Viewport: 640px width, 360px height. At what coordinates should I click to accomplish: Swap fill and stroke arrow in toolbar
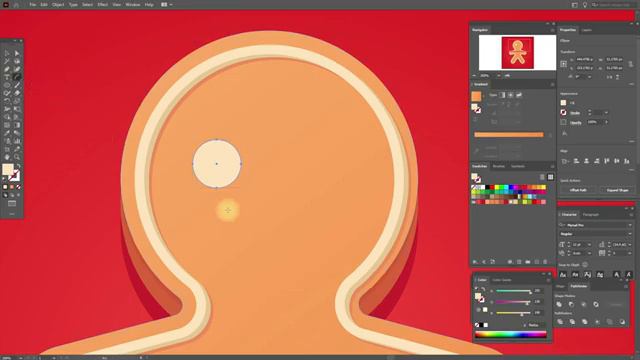click(18, 166)
